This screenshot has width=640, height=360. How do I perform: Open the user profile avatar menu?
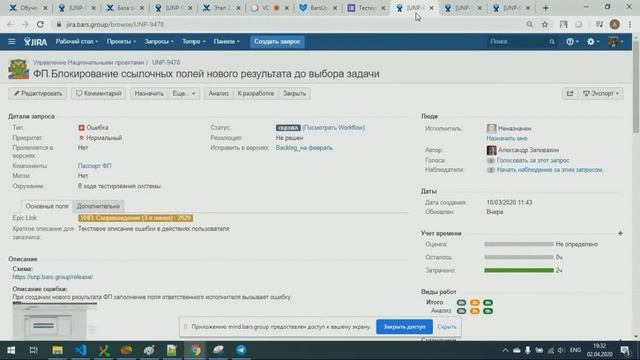click(x=615, y=42)
